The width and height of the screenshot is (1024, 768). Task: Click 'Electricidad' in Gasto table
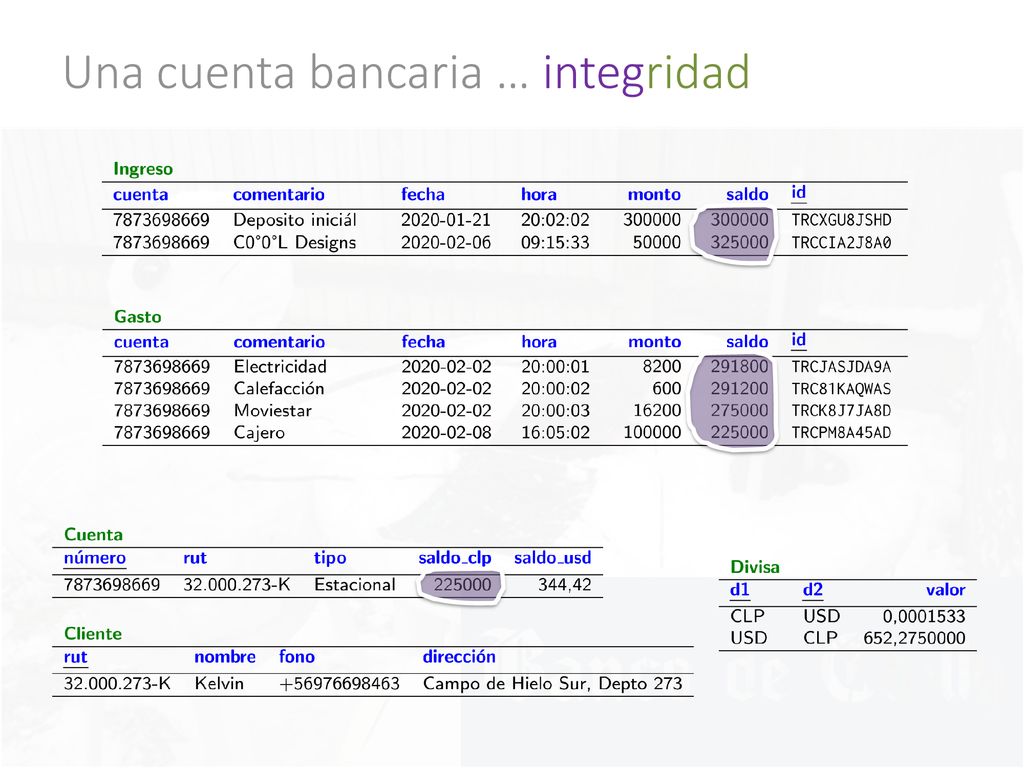[280, 366]
